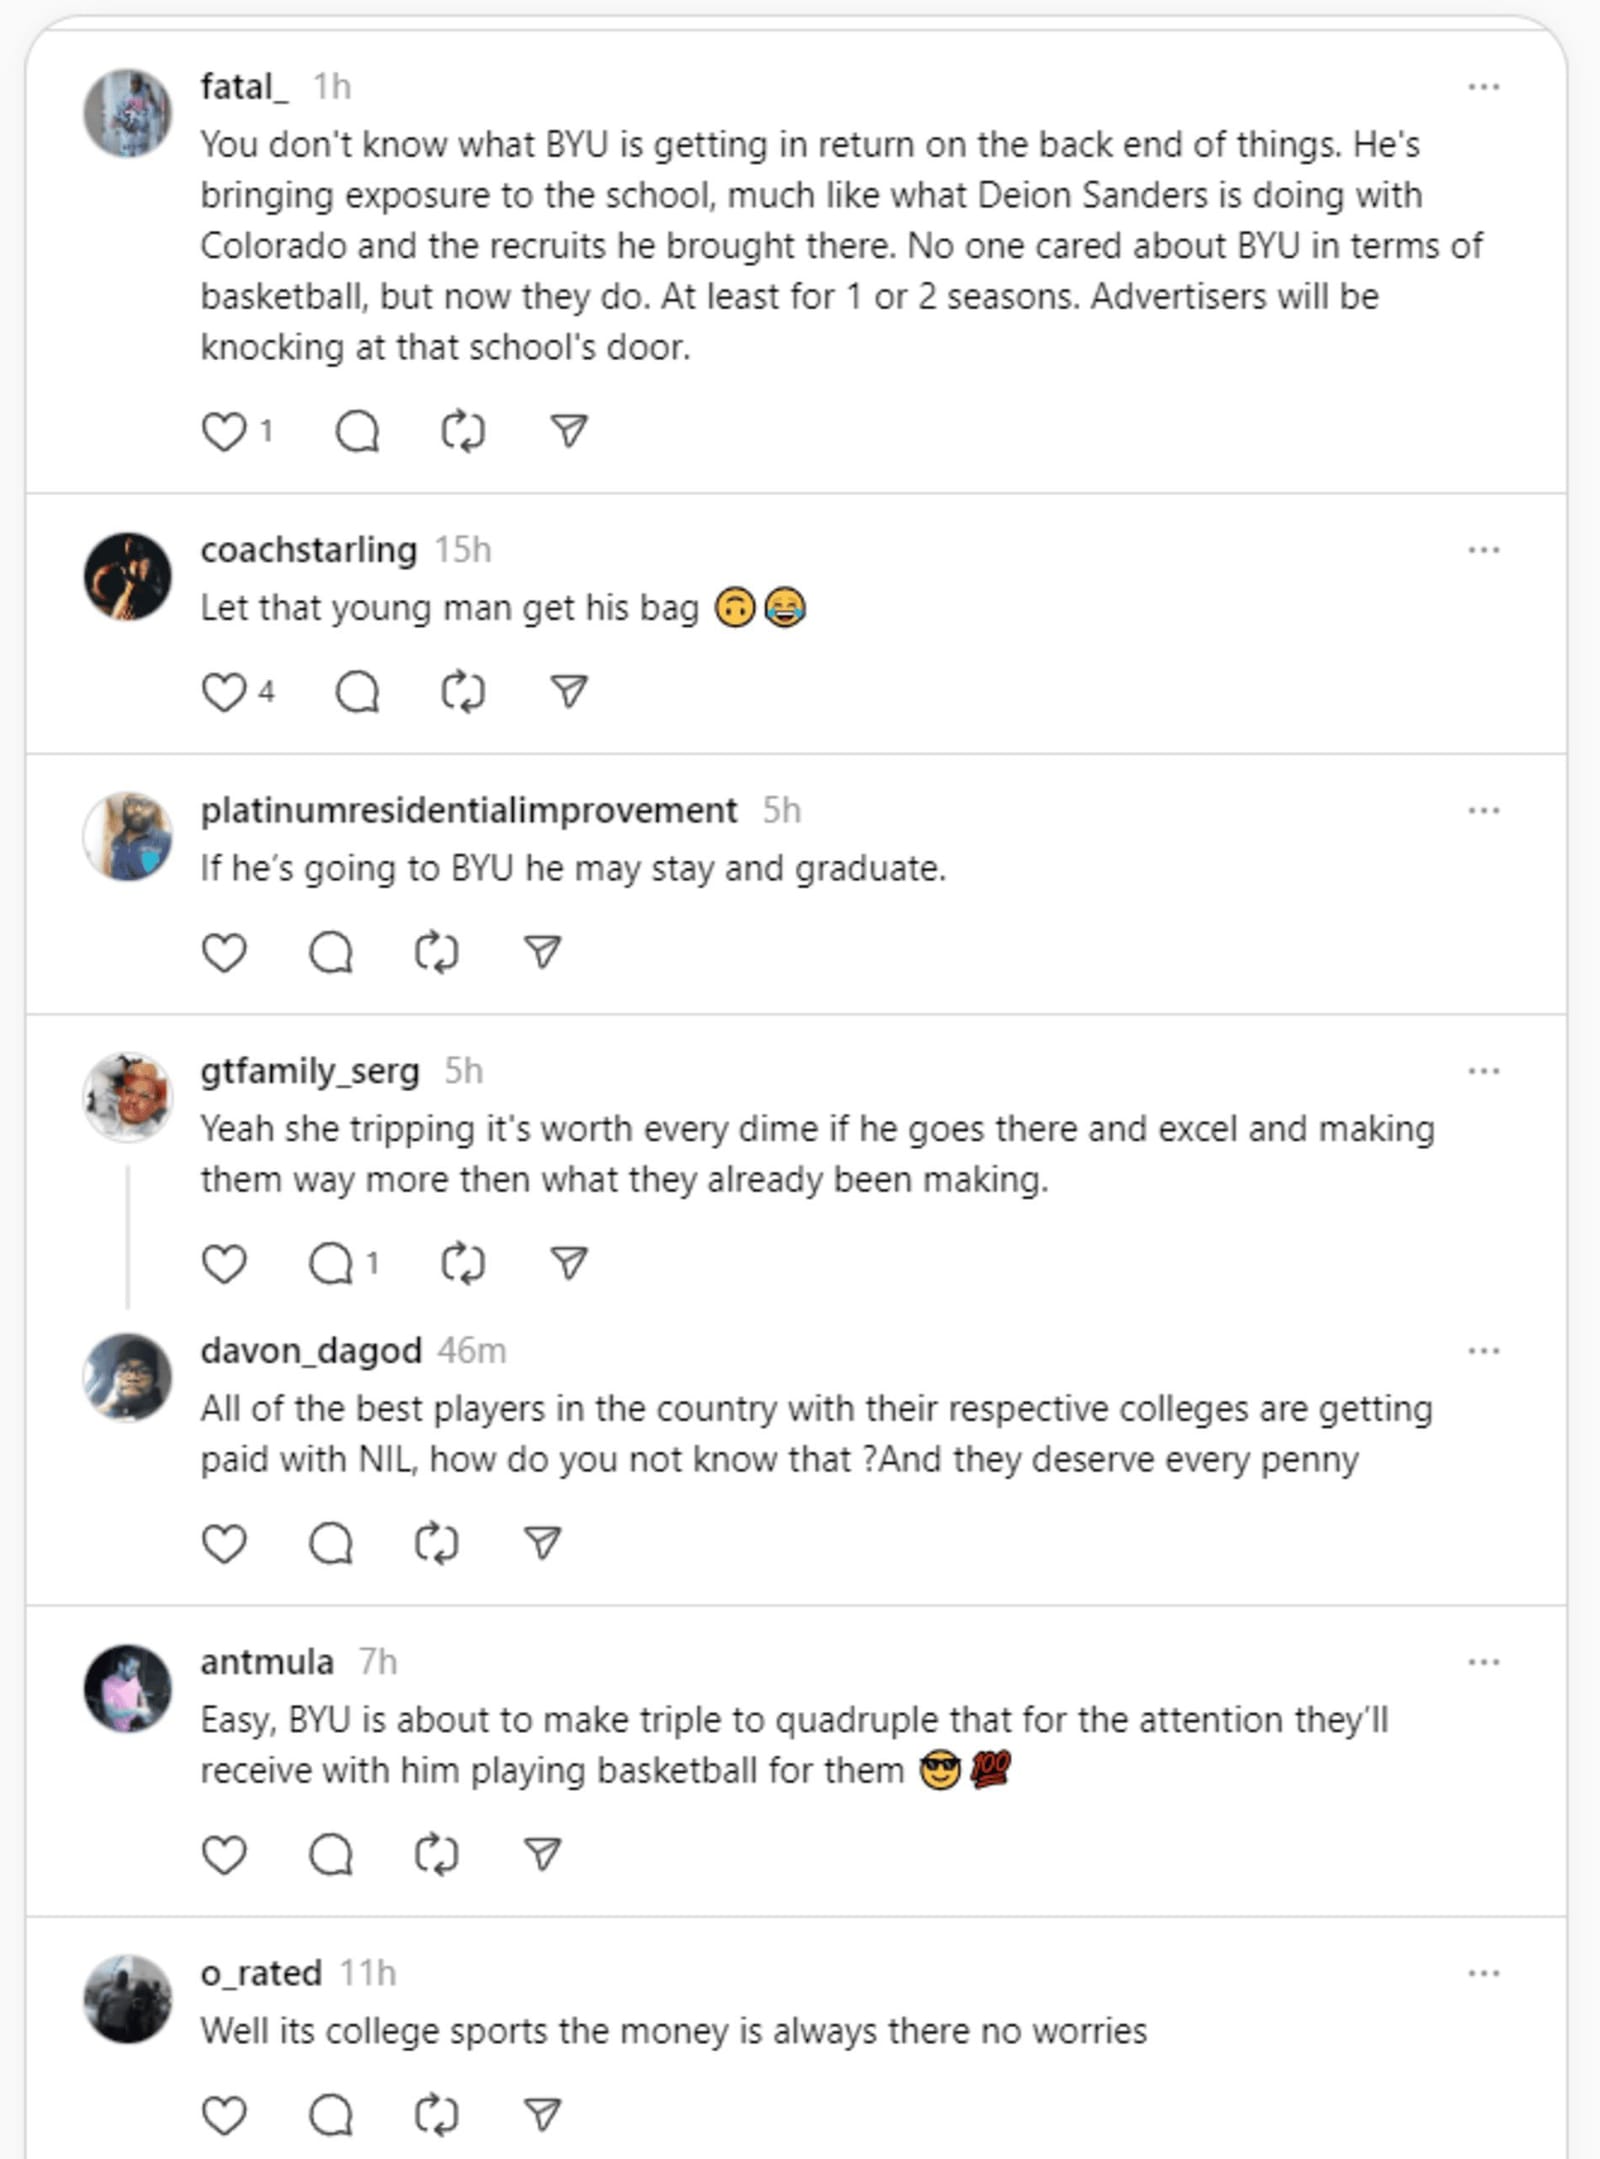
Task: Like fatal_'s comment about BYU exposure
Action: [x=226, y=430]
